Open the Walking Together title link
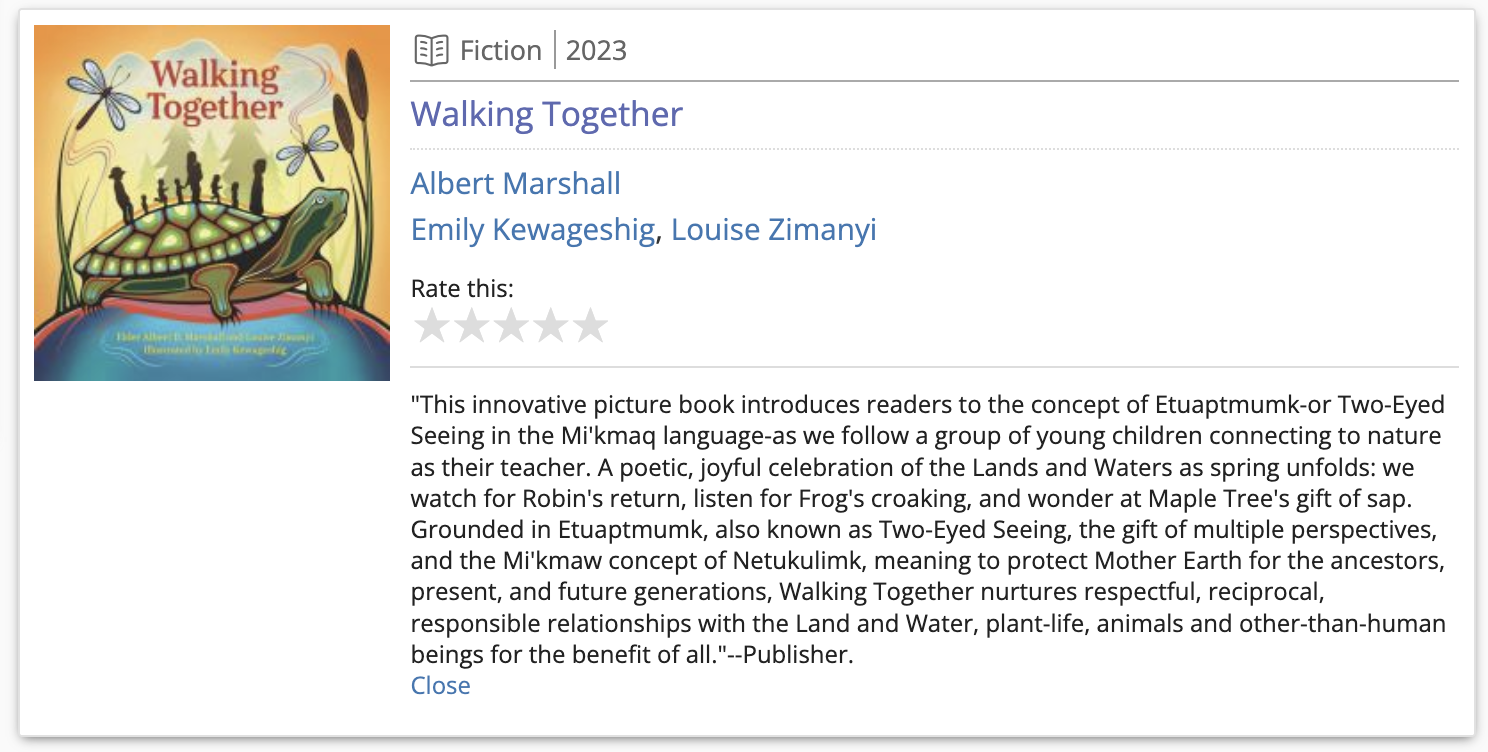Image resolution: width=1488 pixels, height=752 pixels. pyautogui.click(x=547, y=114)
